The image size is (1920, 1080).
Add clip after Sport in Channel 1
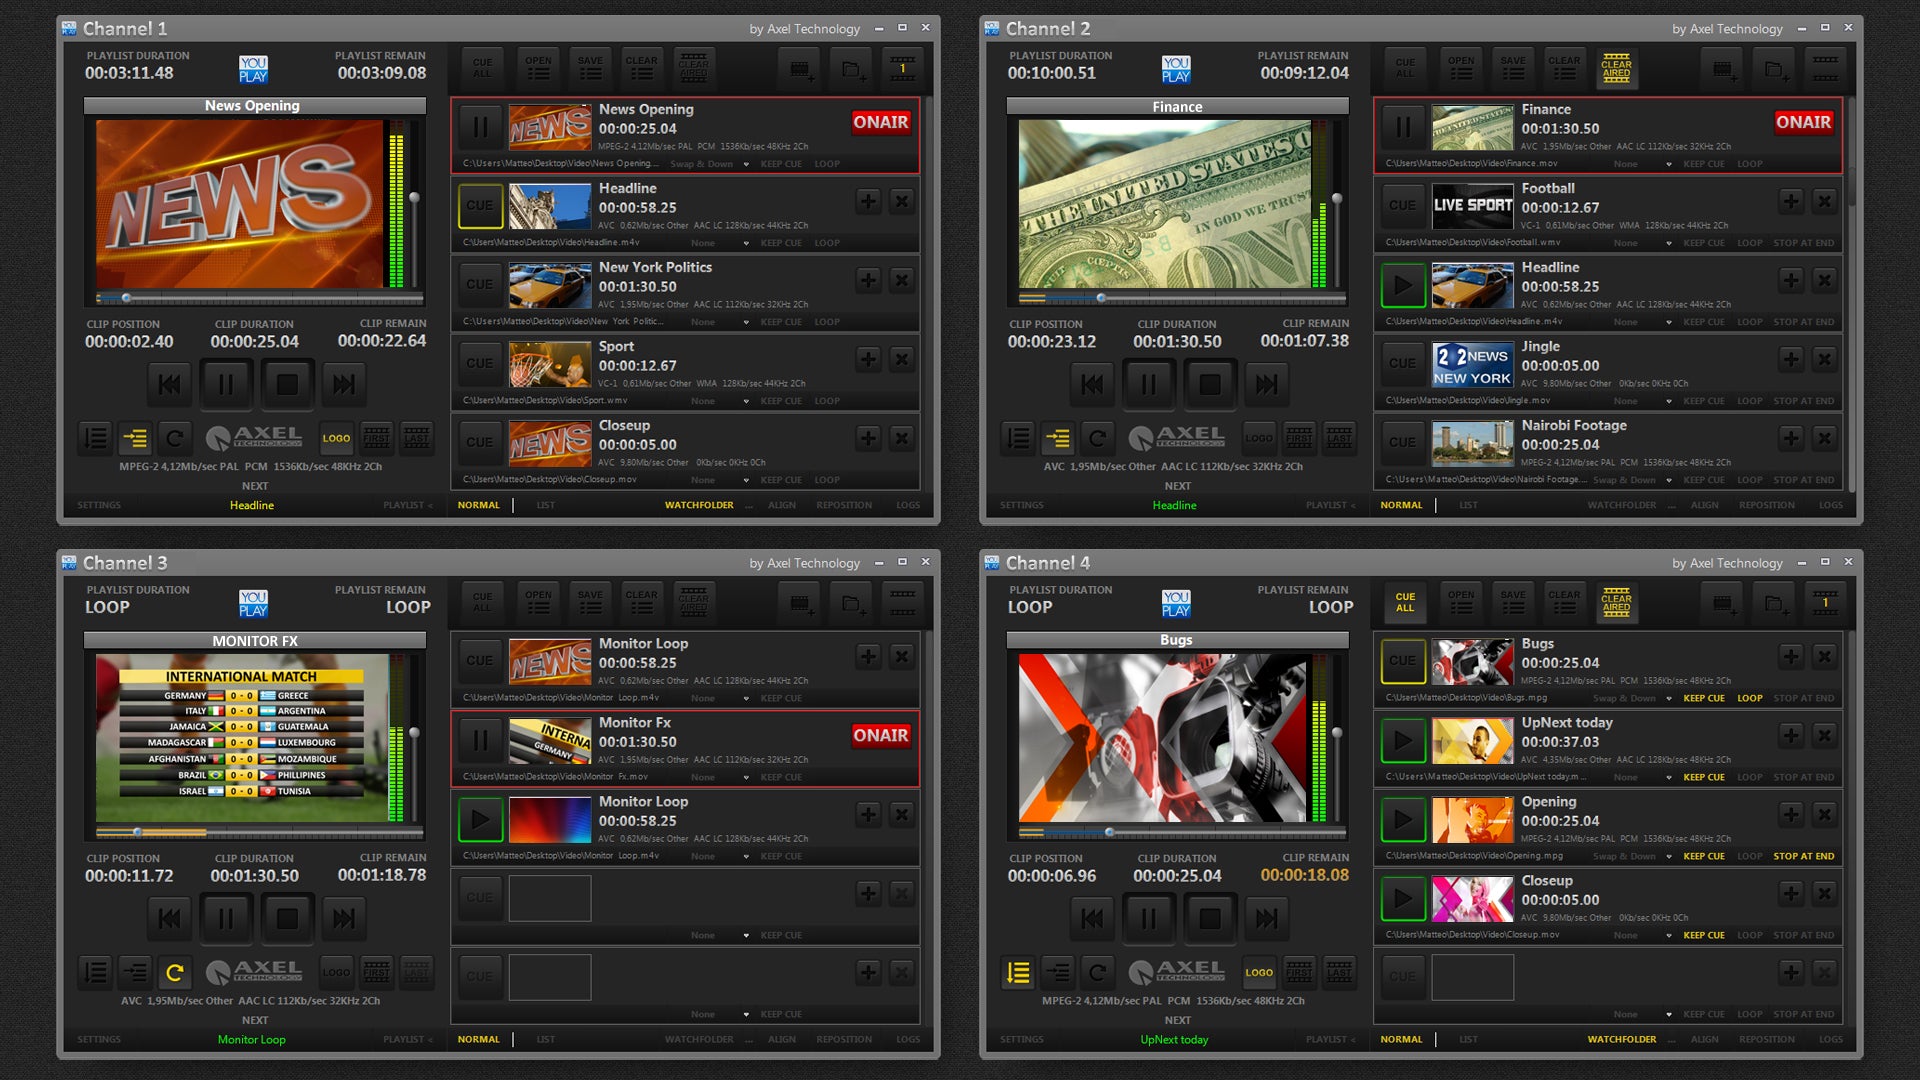point(868,359)
